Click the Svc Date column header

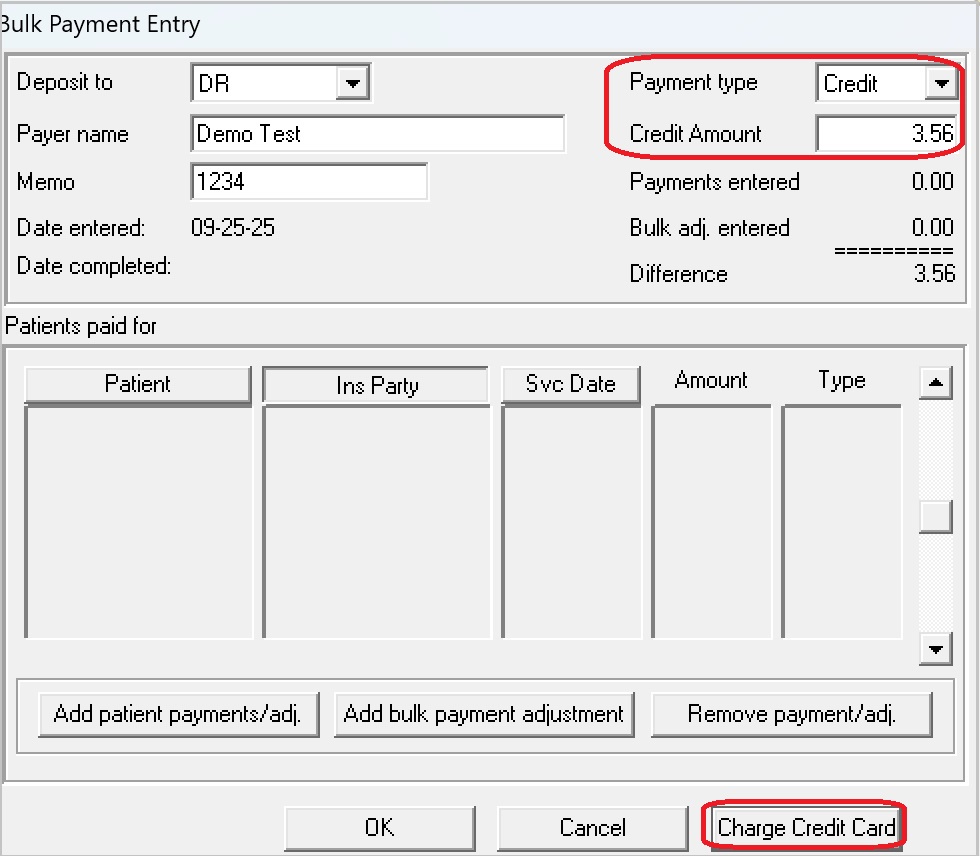570,385
